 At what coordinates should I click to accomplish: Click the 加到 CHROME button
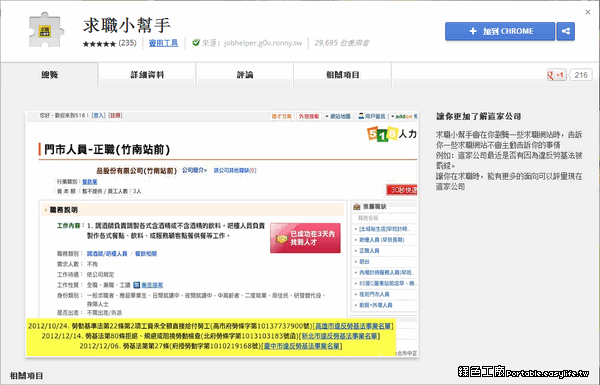point(500,31)
